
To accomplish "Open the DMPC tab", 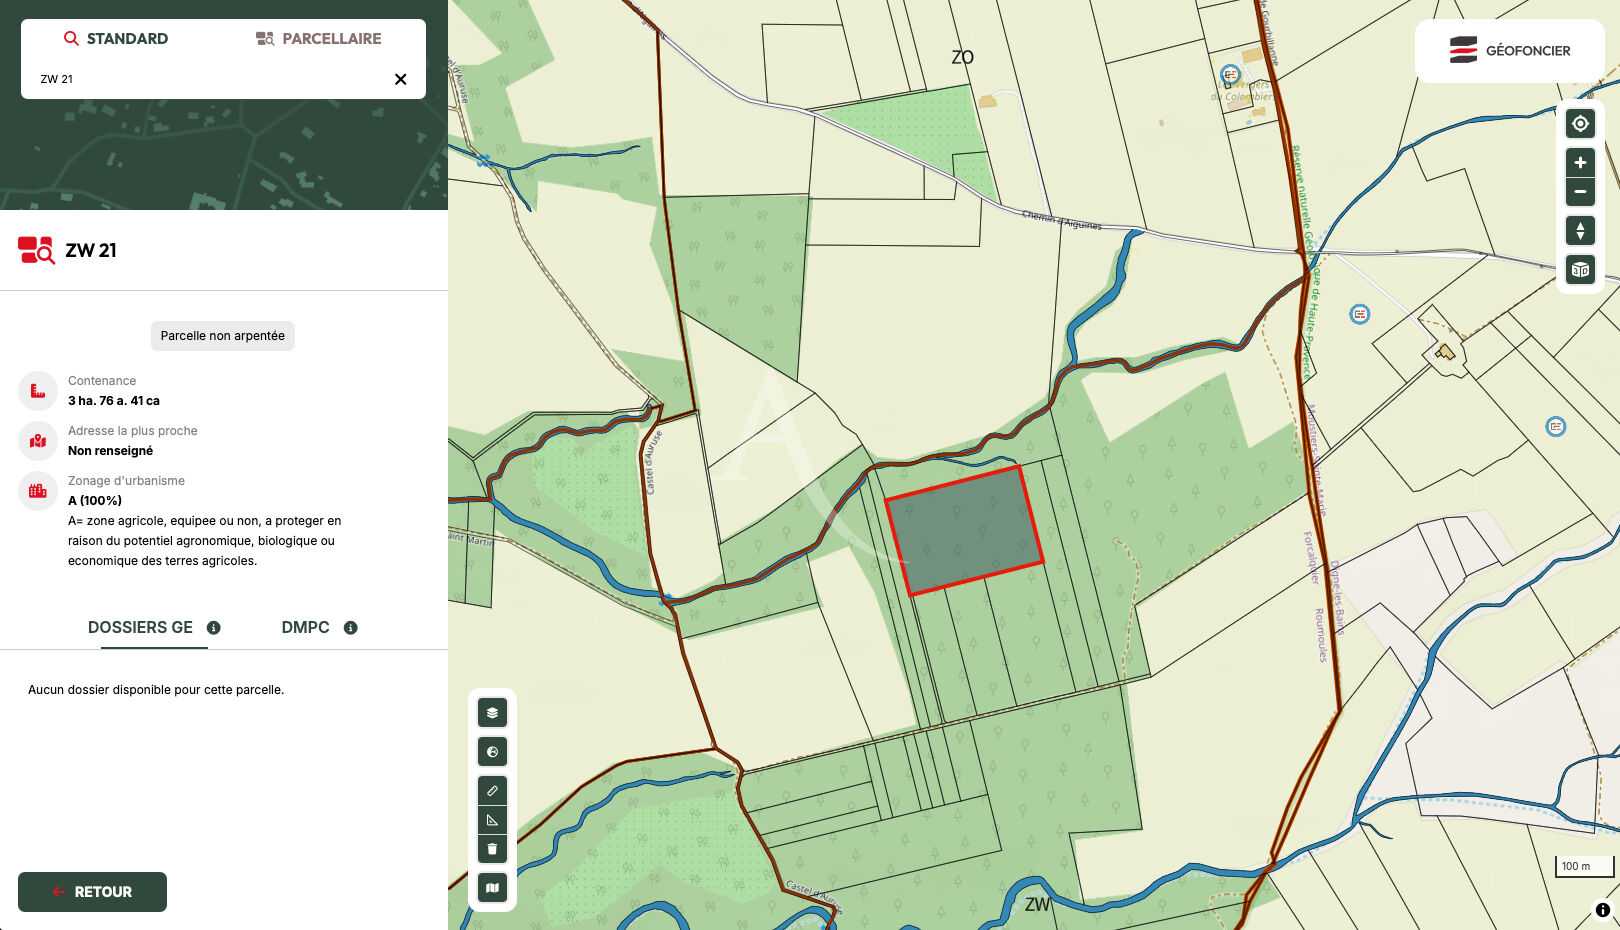I will coord(305,628).
